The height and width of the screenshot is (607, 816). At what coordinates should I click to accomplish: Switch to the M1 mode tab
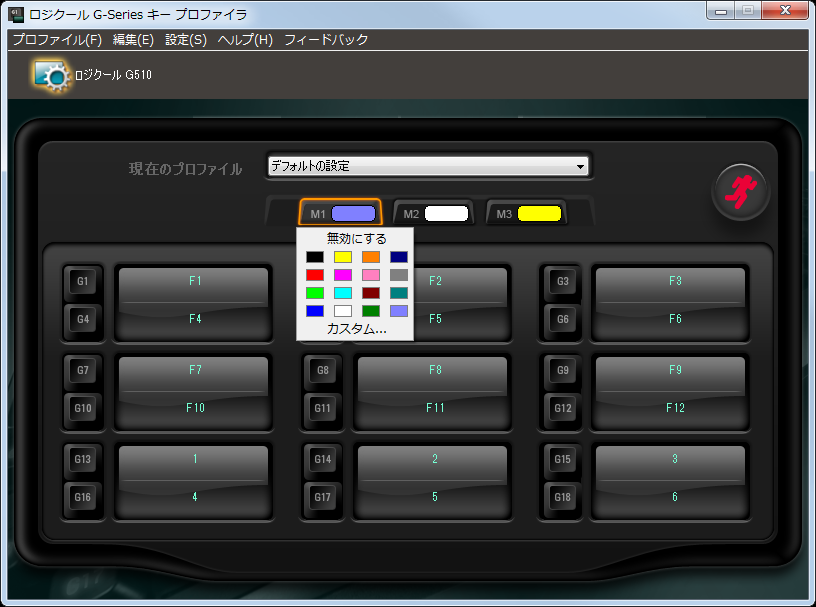[341, 213]
